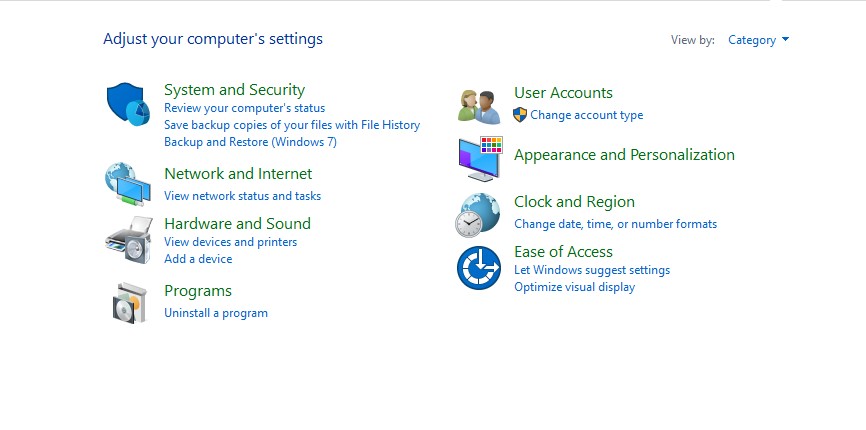This screenshot has height=430, width=866.
Task: Click the Clock and Region globe icon
Action: coord(478,215)
